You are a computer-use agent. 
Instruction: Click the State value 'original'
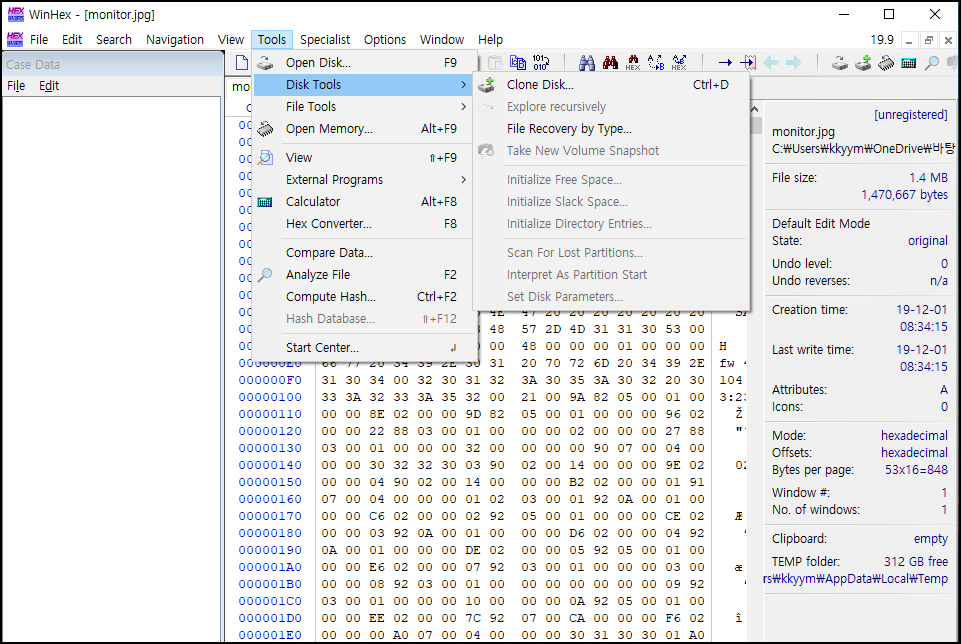928,241
